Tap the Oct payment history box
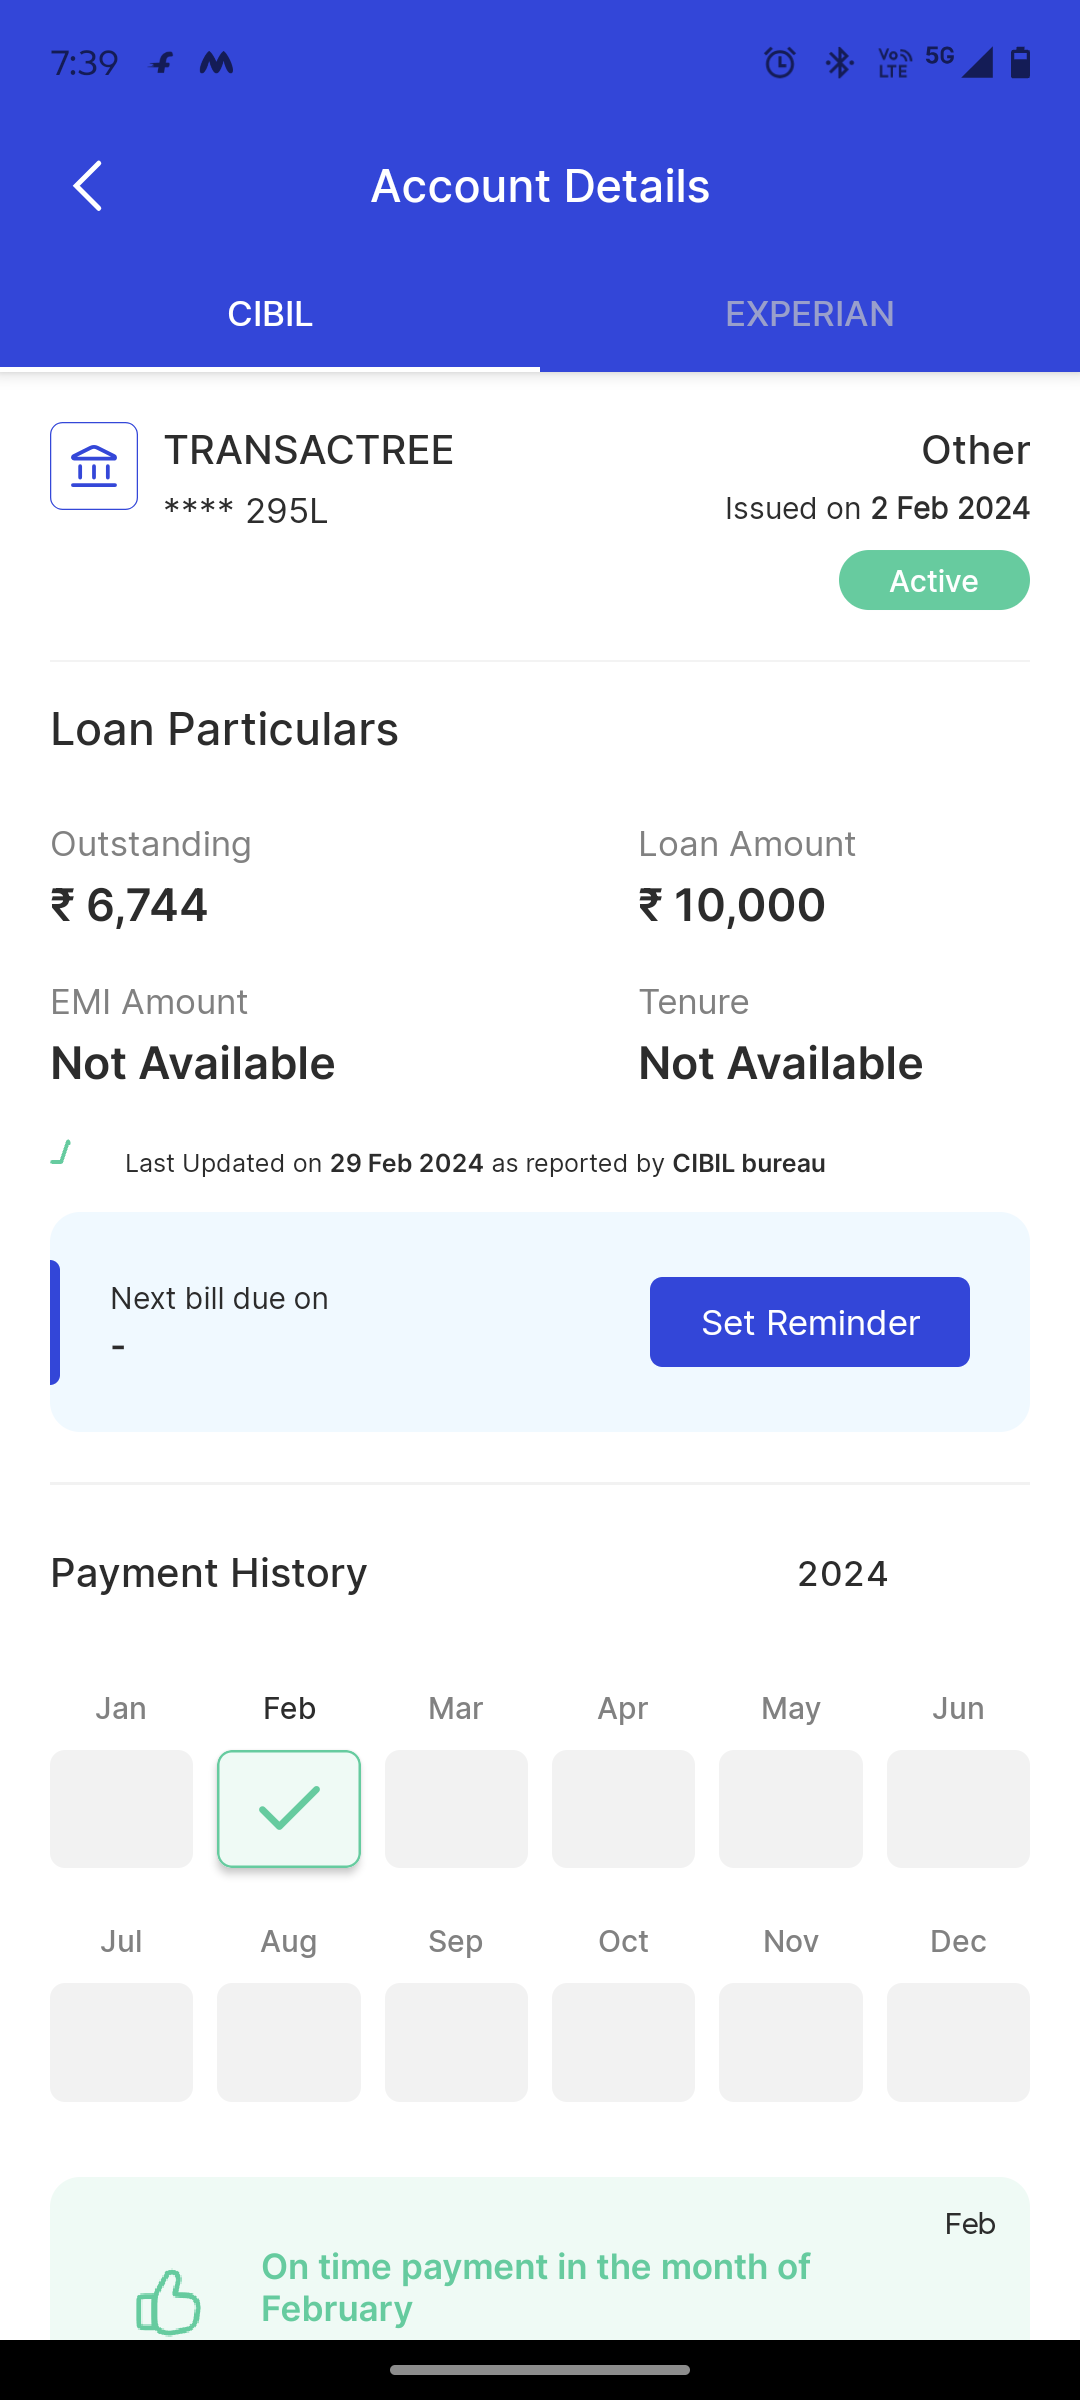Viewport: 1080px width, 2400px height. (x=623, y=2042)
